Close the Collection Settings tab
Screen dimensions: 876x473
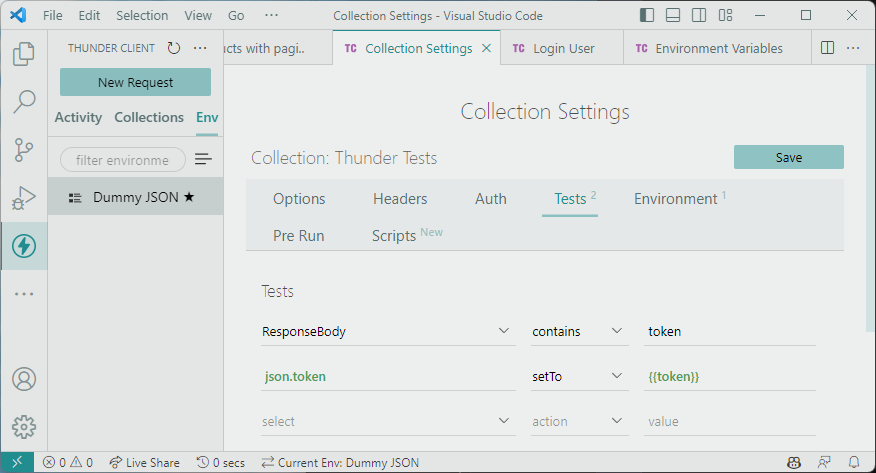[x=487, y=49]
